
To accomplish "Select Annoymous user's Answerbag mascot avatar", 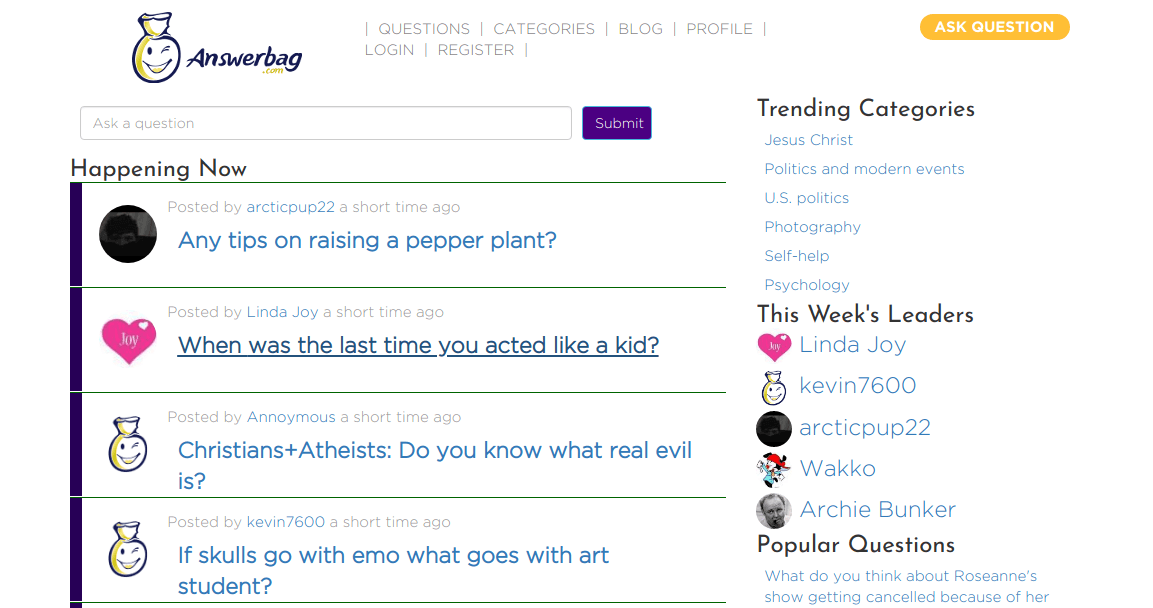I will (128, 444).
